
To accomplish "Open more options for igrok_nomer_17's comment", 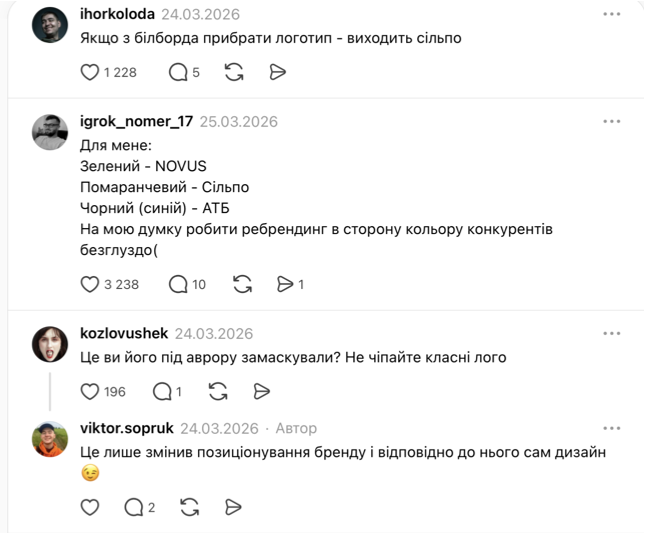I will 612,121.
